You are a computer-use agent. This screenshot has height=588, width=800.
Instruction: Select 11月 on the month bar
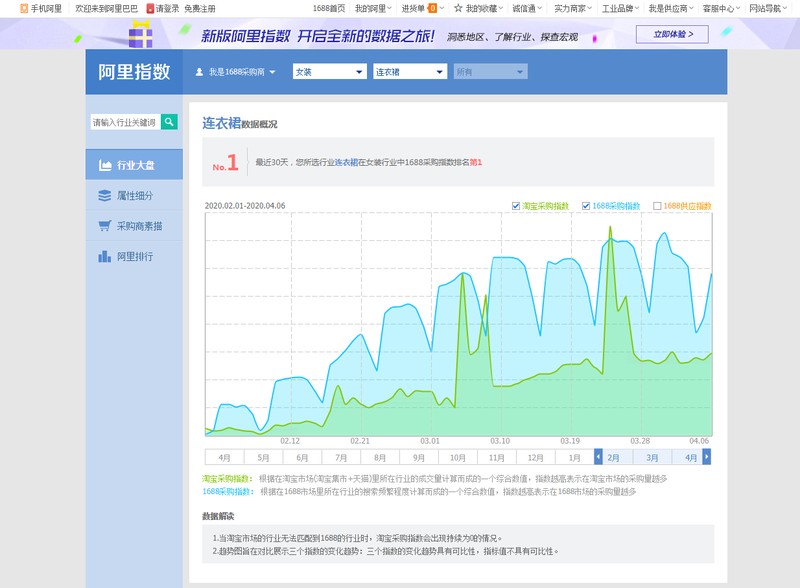(496, 457)
